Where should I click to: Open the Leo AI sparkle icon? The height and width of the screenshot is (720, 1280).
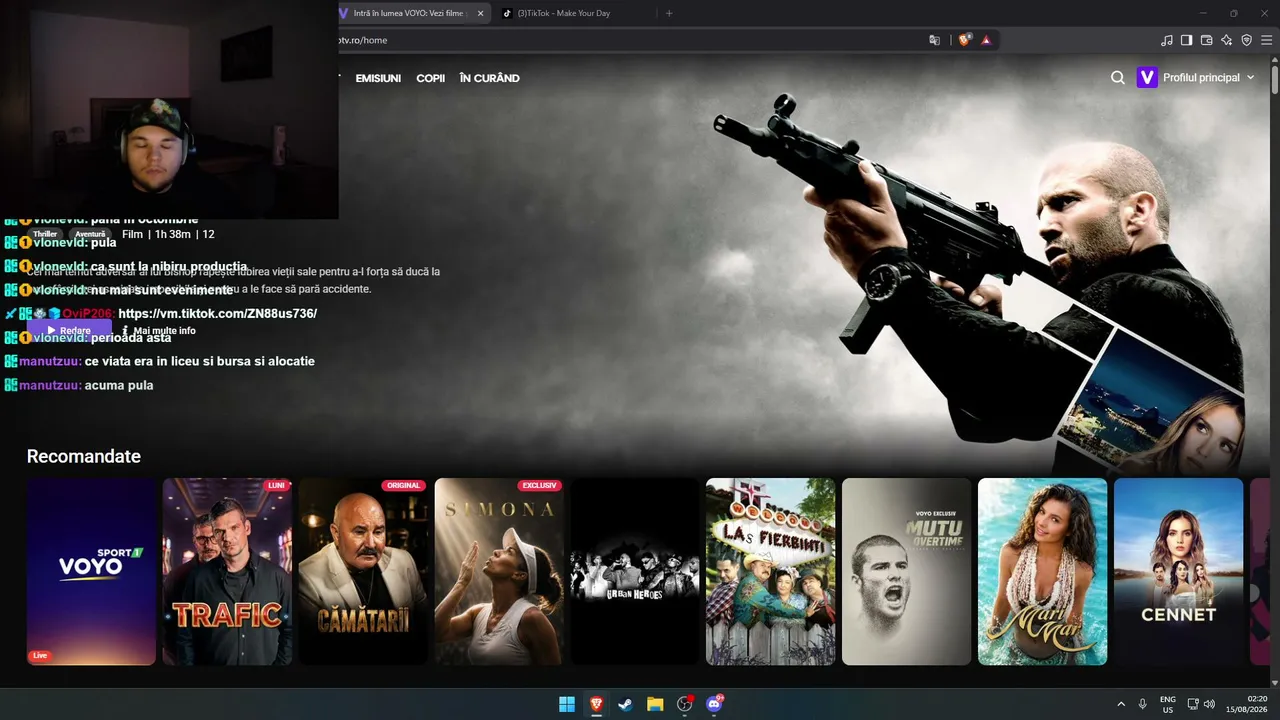coord(1226,40)
